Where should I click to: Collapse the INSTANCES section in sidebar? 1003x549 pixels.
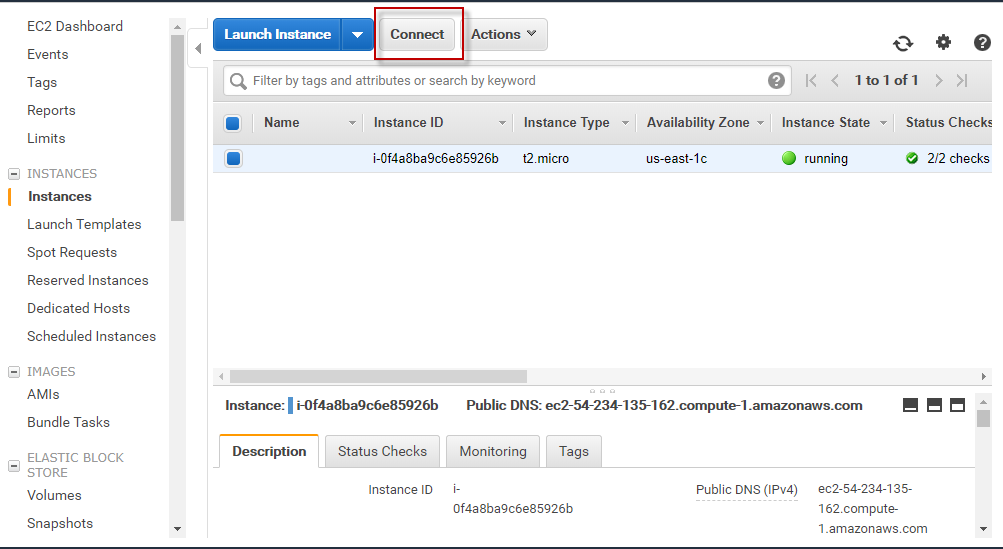click(x=14, y=174)
